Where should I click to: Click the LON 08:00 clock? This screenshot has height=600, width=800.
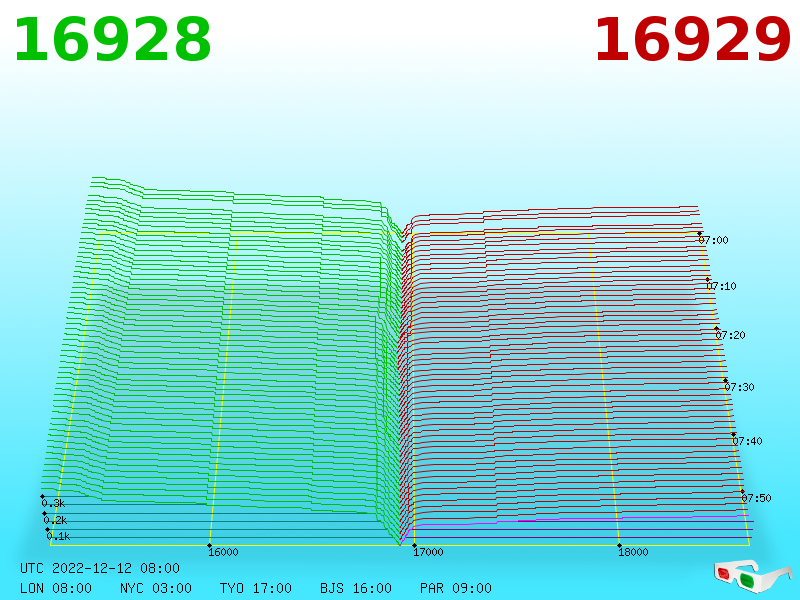(56, 588)
